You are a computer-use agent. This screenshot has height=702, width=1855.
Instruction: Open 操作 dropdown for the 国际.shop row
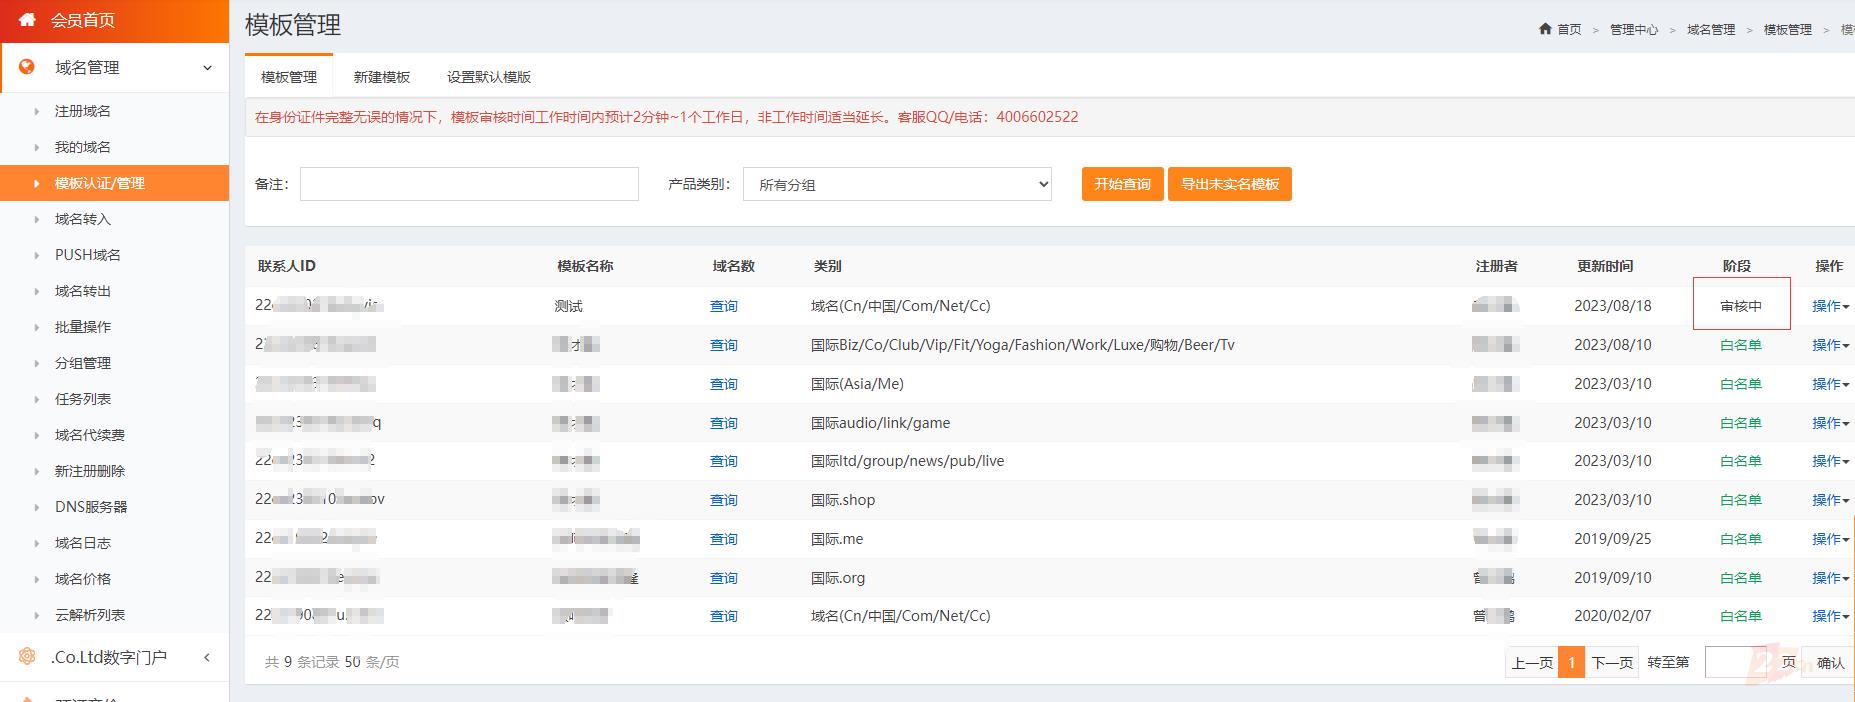pos(1830,500)
